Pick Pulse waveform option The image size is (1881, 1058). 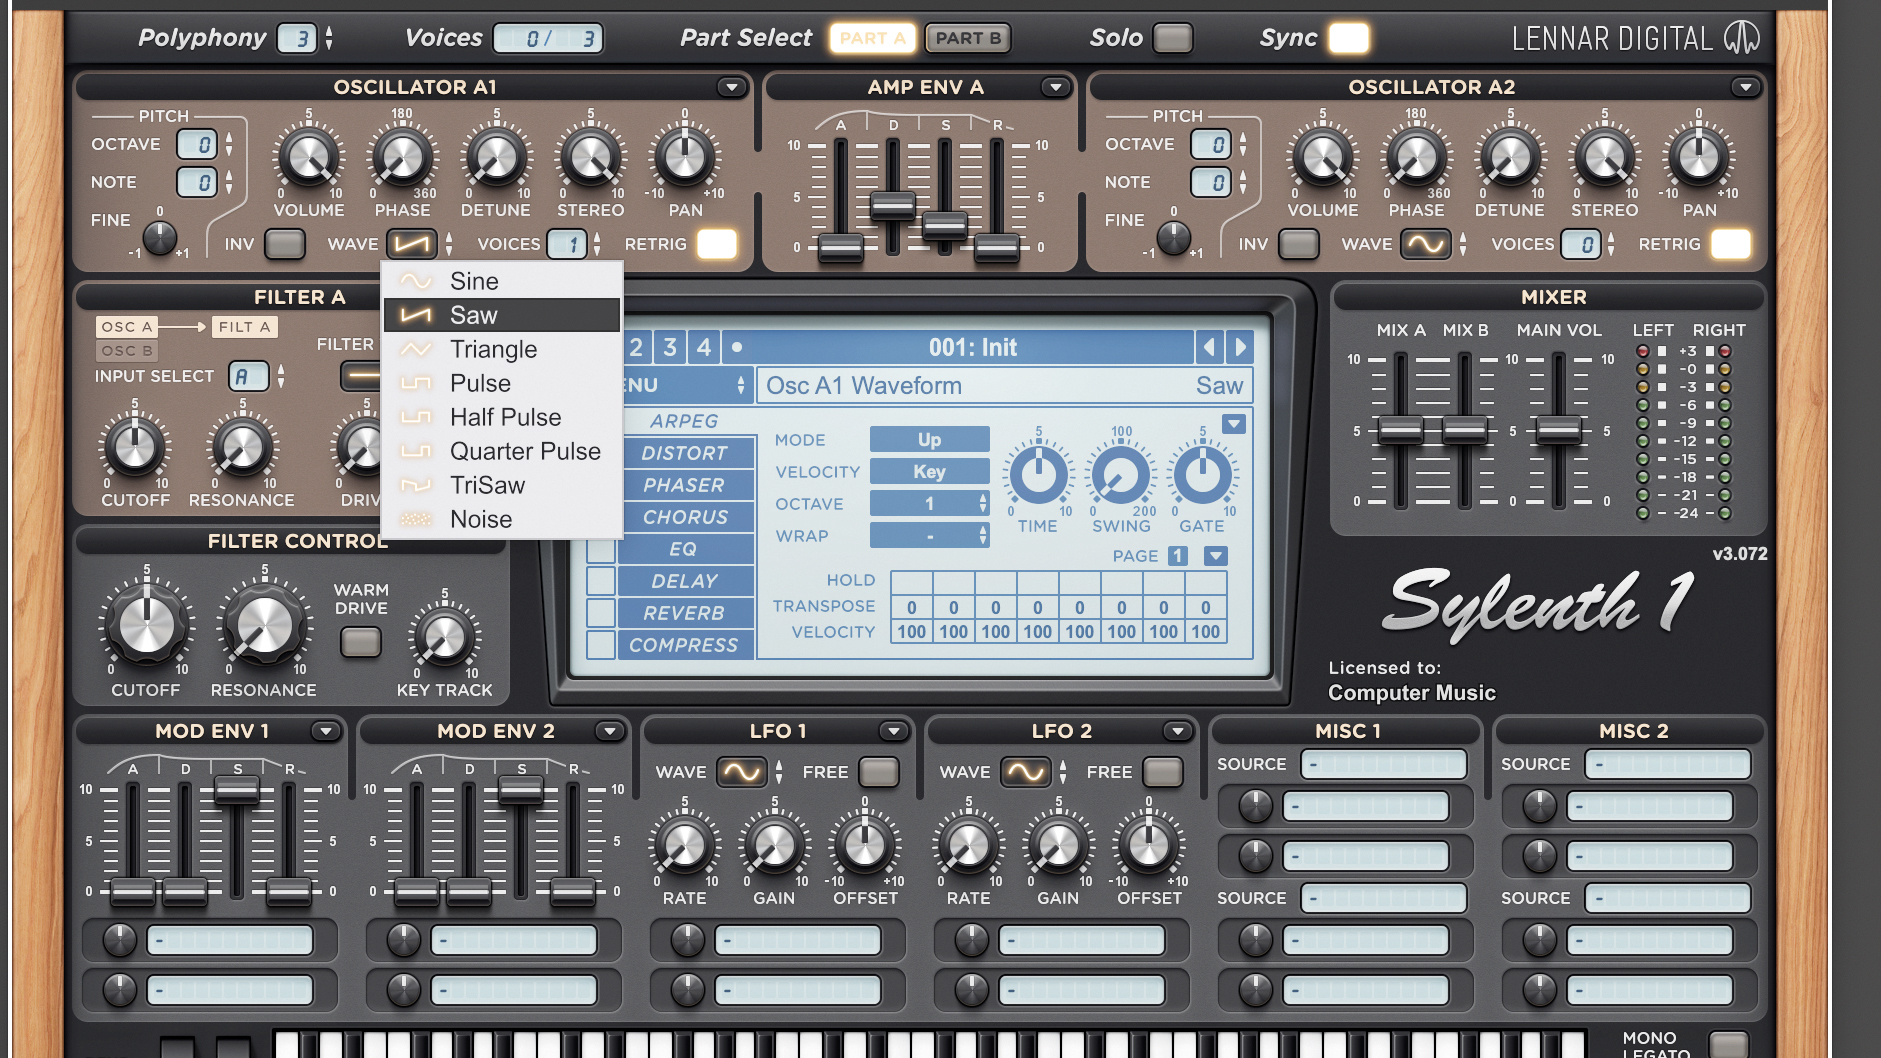(501, 383)
